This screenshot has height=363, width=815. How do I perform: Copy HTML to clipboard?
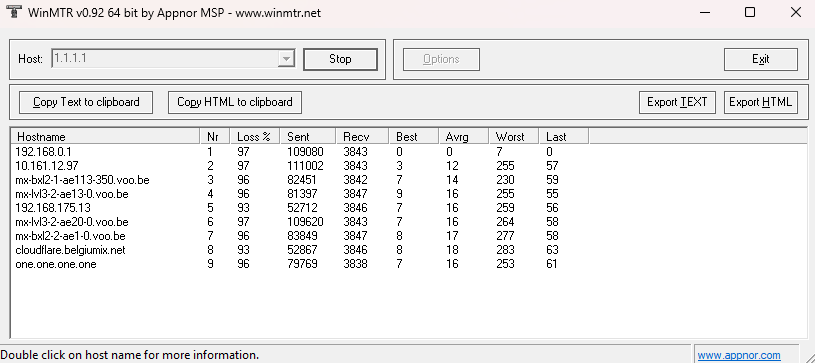click(x=235, y=102)
